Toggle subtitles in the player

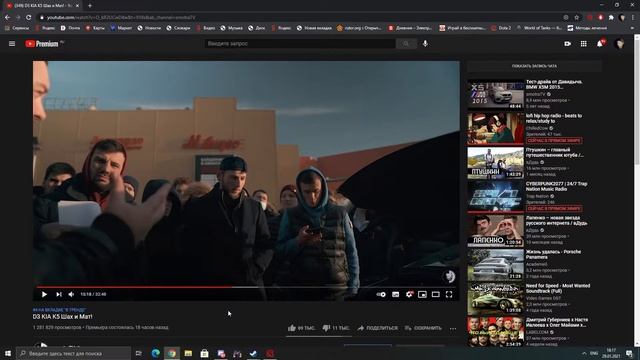coord(396,294)
